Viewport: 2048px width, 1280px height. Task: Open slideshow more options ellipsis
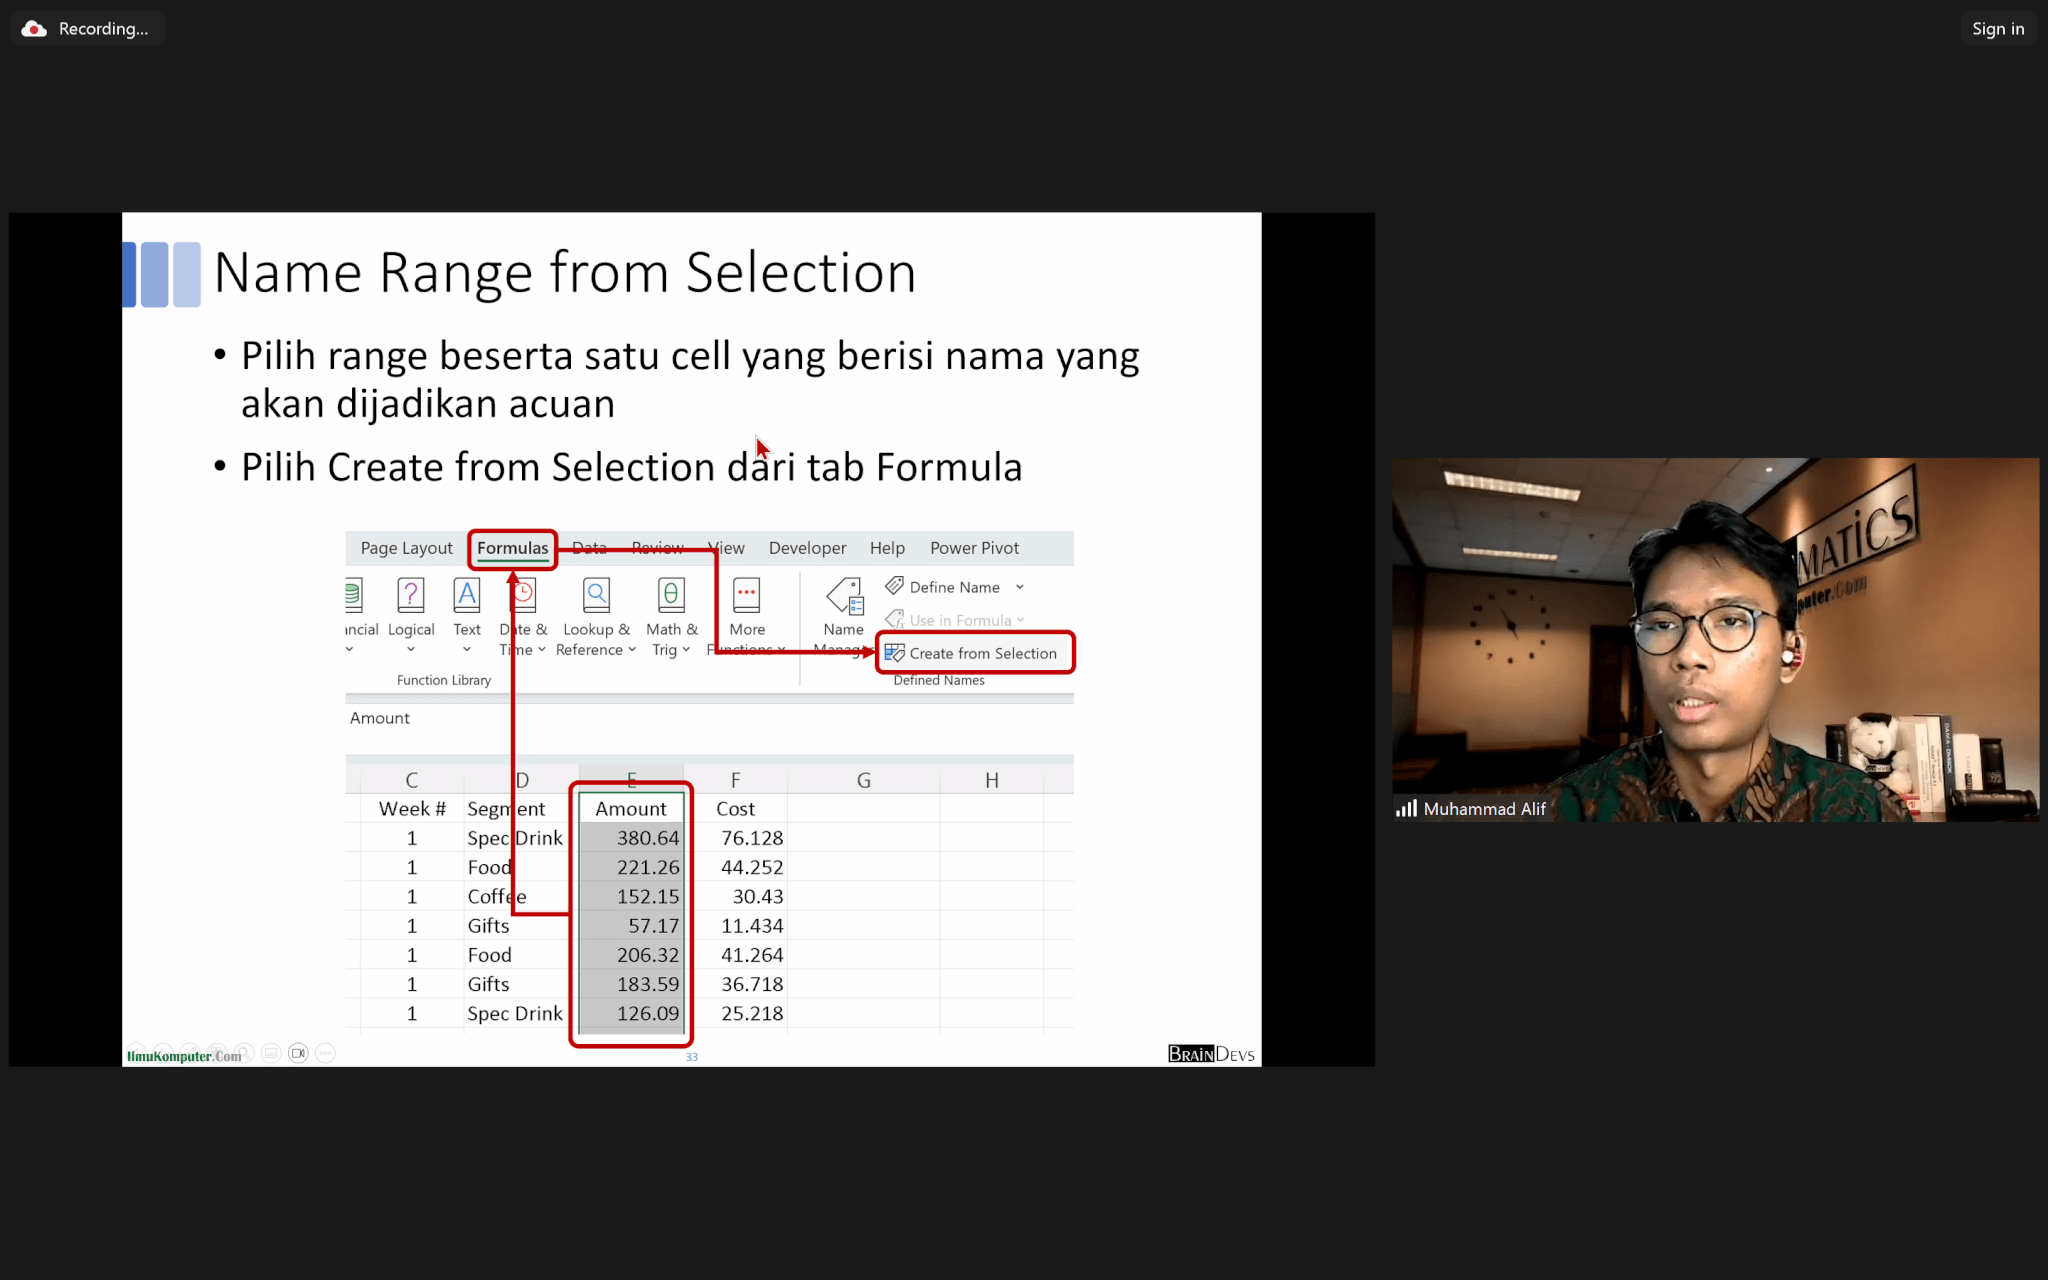325,1053
